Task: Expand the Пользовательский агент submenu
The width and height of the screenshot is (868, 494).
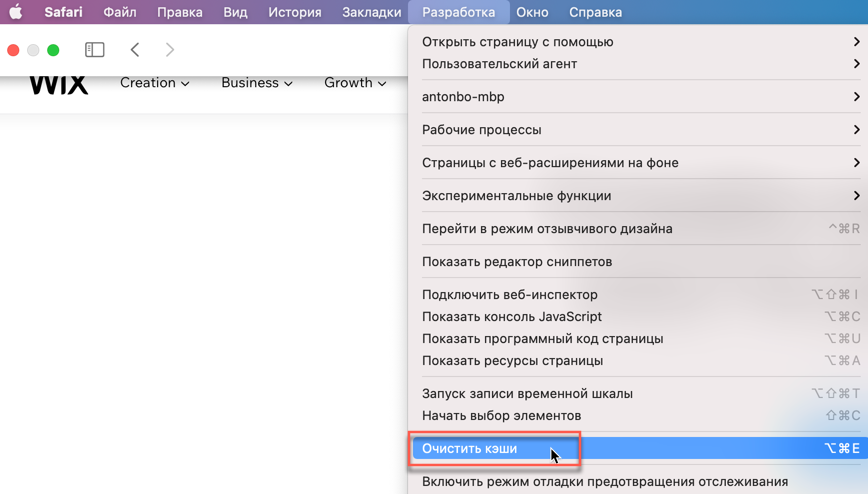Action: [640, 64]
